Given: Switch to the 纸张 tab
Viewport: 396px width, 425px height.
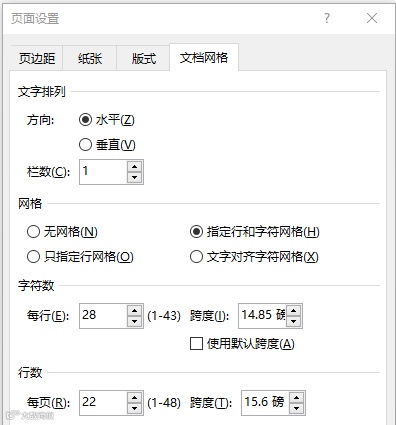Looking at the screenshot, I should tap(90, 58).
